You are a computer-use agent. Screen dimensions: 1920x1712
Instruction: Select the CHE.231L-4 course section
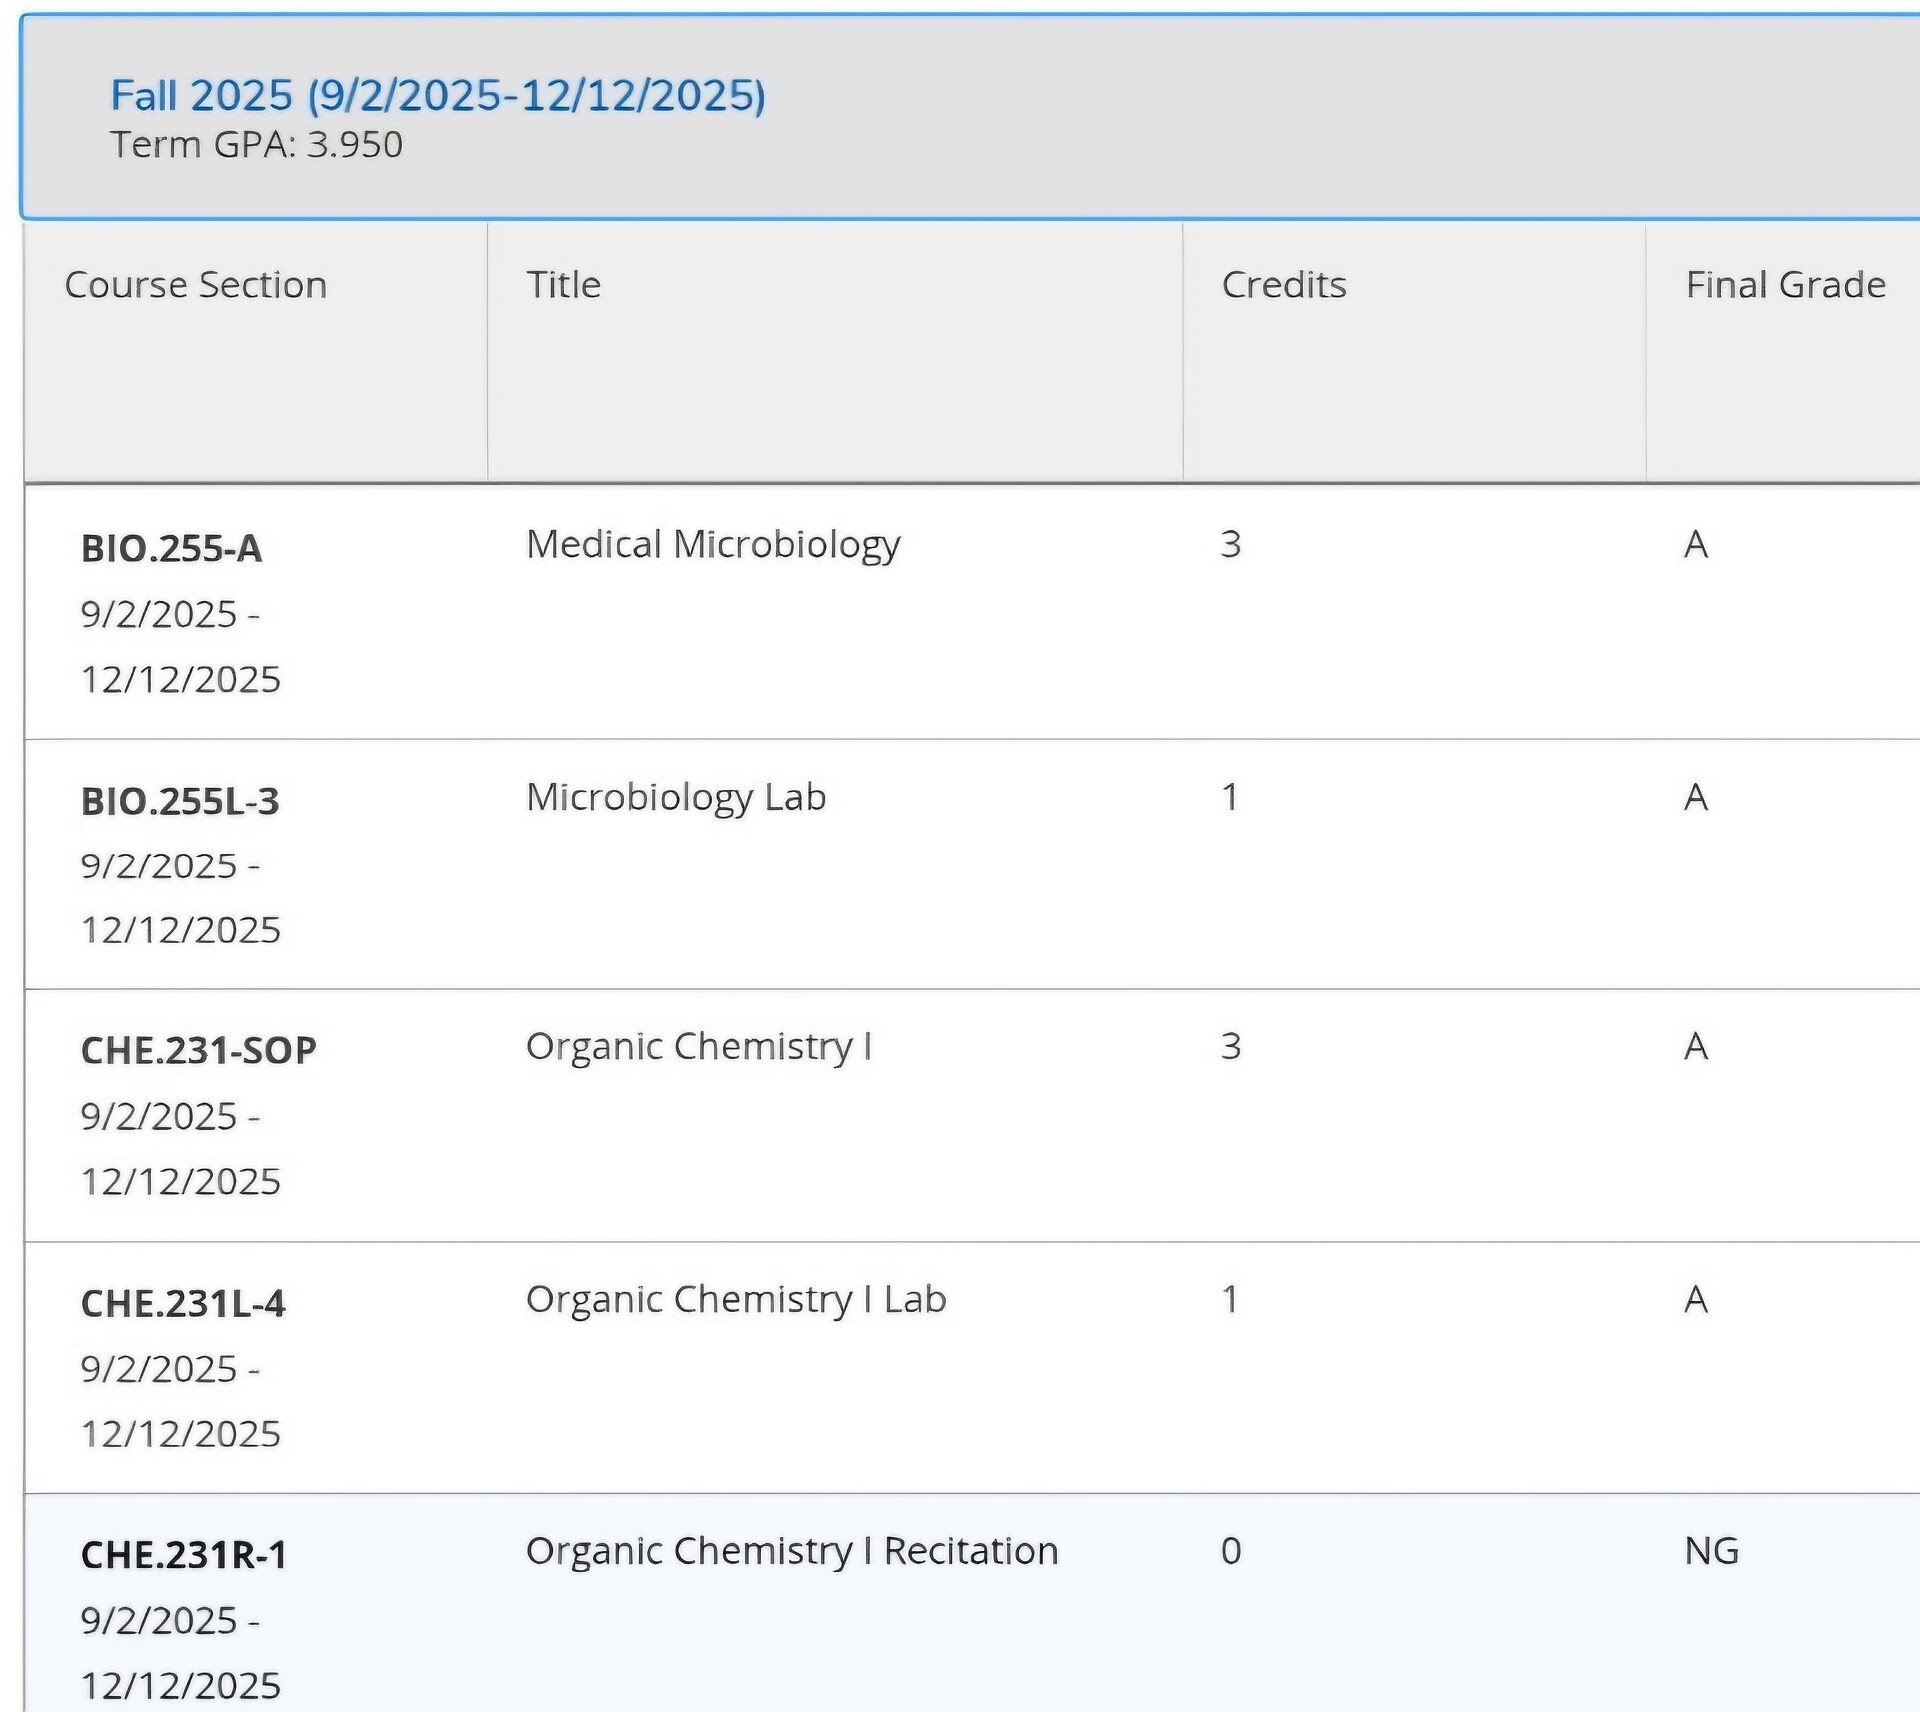183,1303
